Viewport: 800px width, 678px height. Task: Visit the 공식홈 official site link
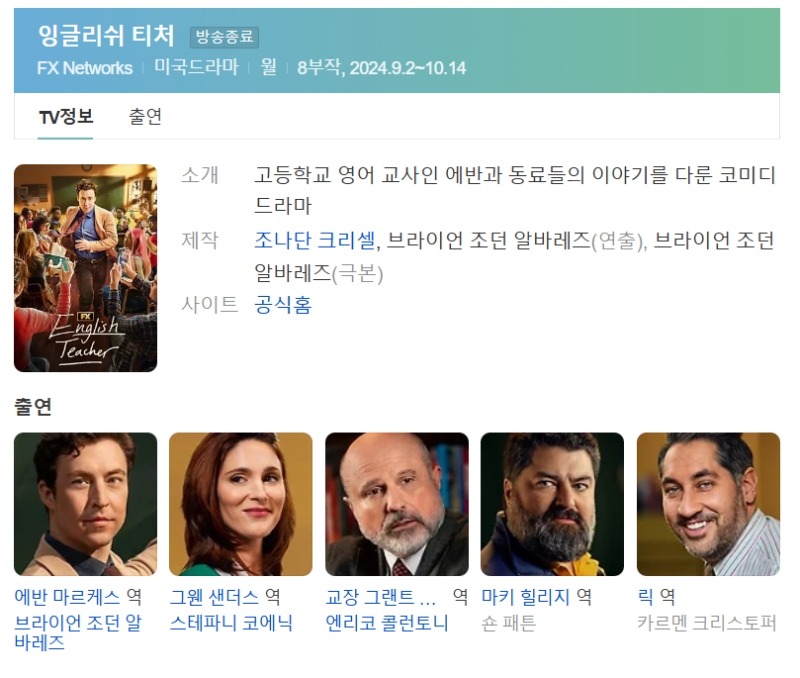(283, 305)
